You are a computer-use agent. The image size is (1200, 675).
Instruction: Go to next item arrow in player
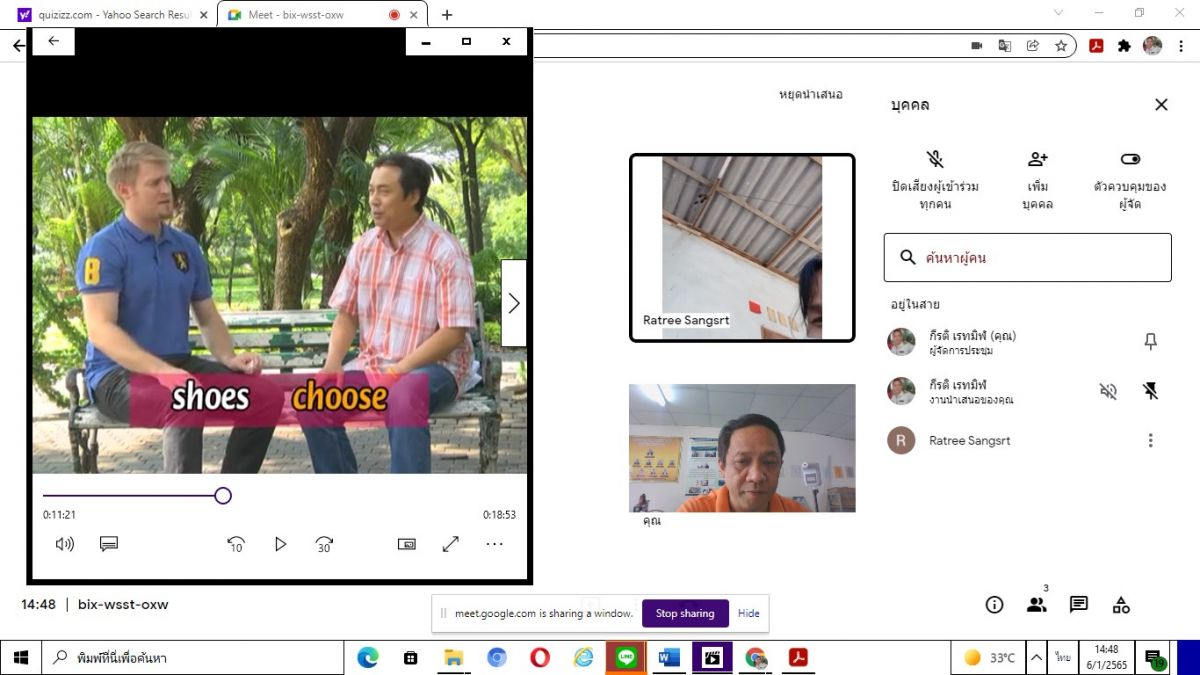click(513, 303)
